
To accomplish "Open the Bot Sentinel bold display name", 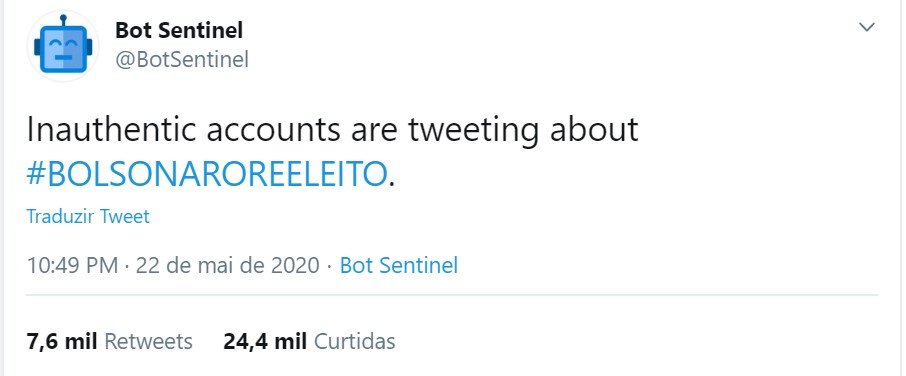I will point(179,30).
